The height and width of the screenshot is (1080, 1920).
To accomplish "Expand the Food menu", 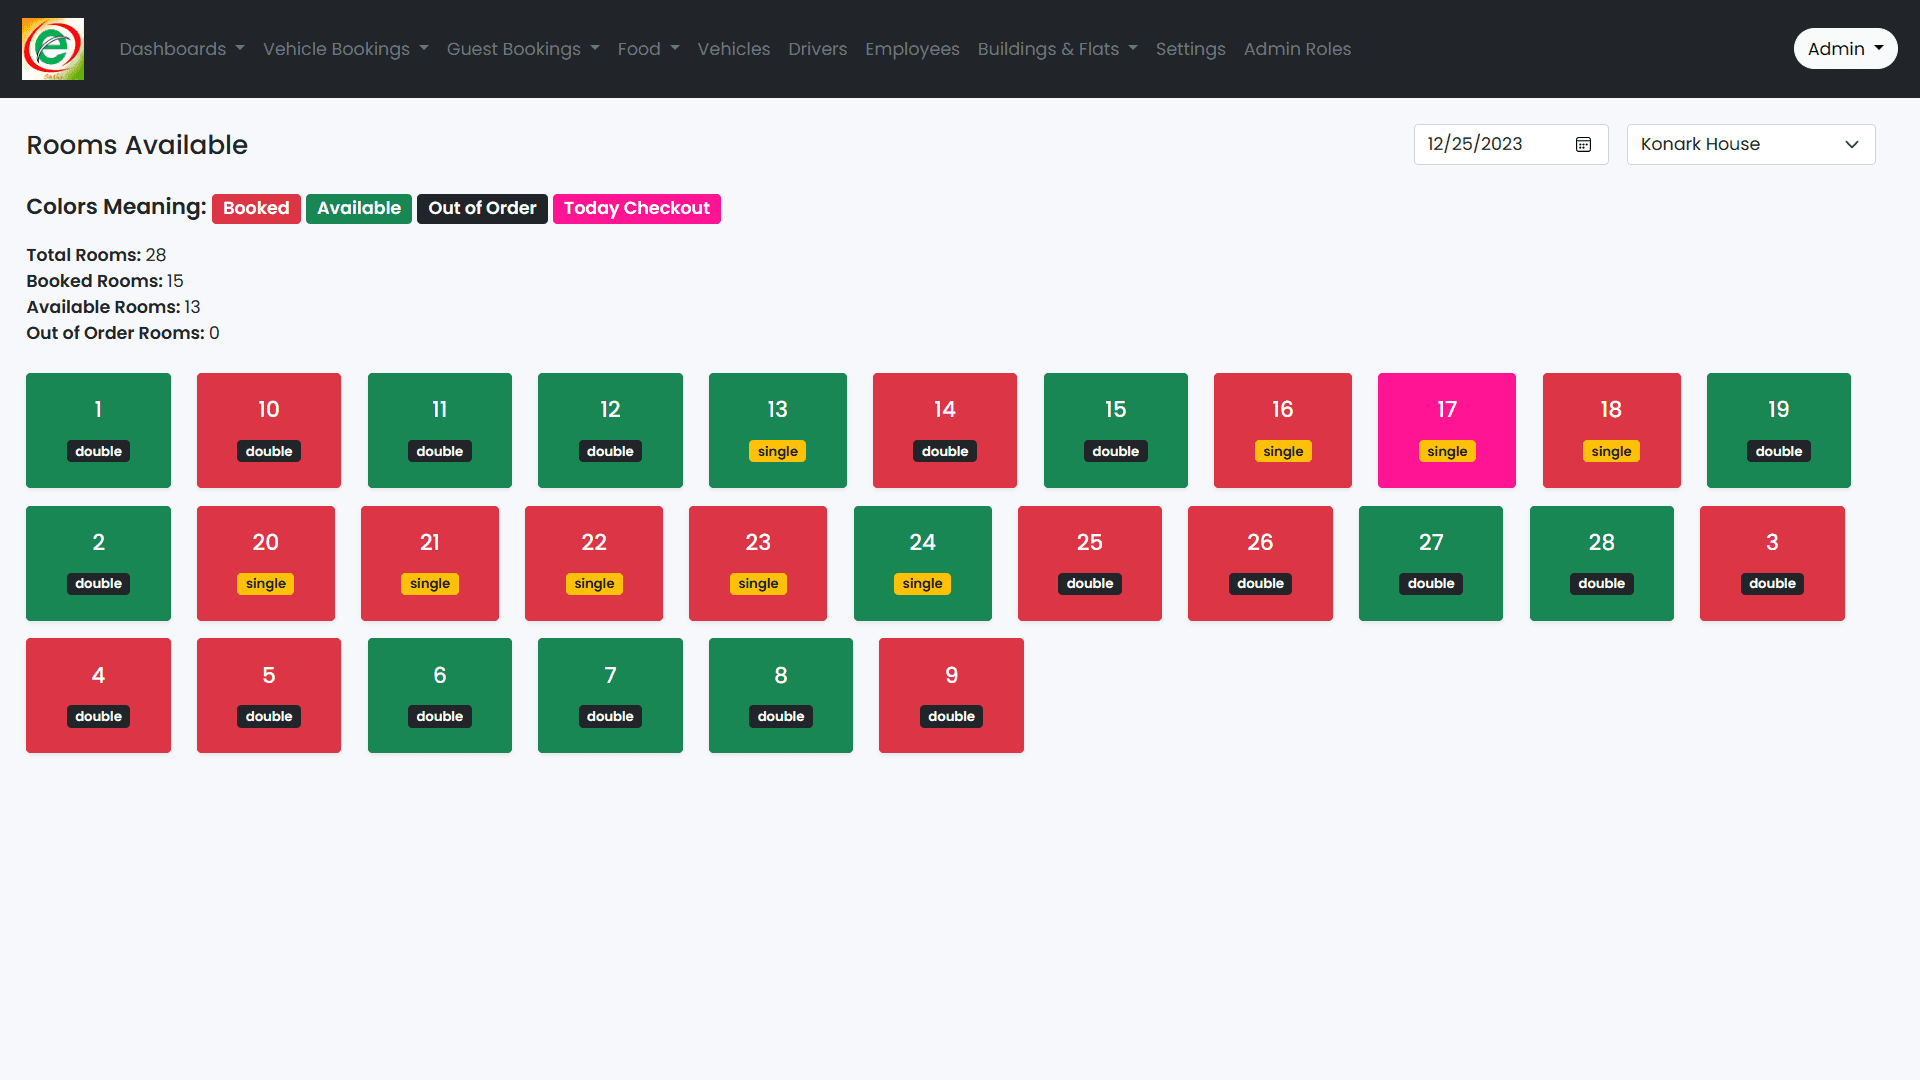I will point(647,48).
